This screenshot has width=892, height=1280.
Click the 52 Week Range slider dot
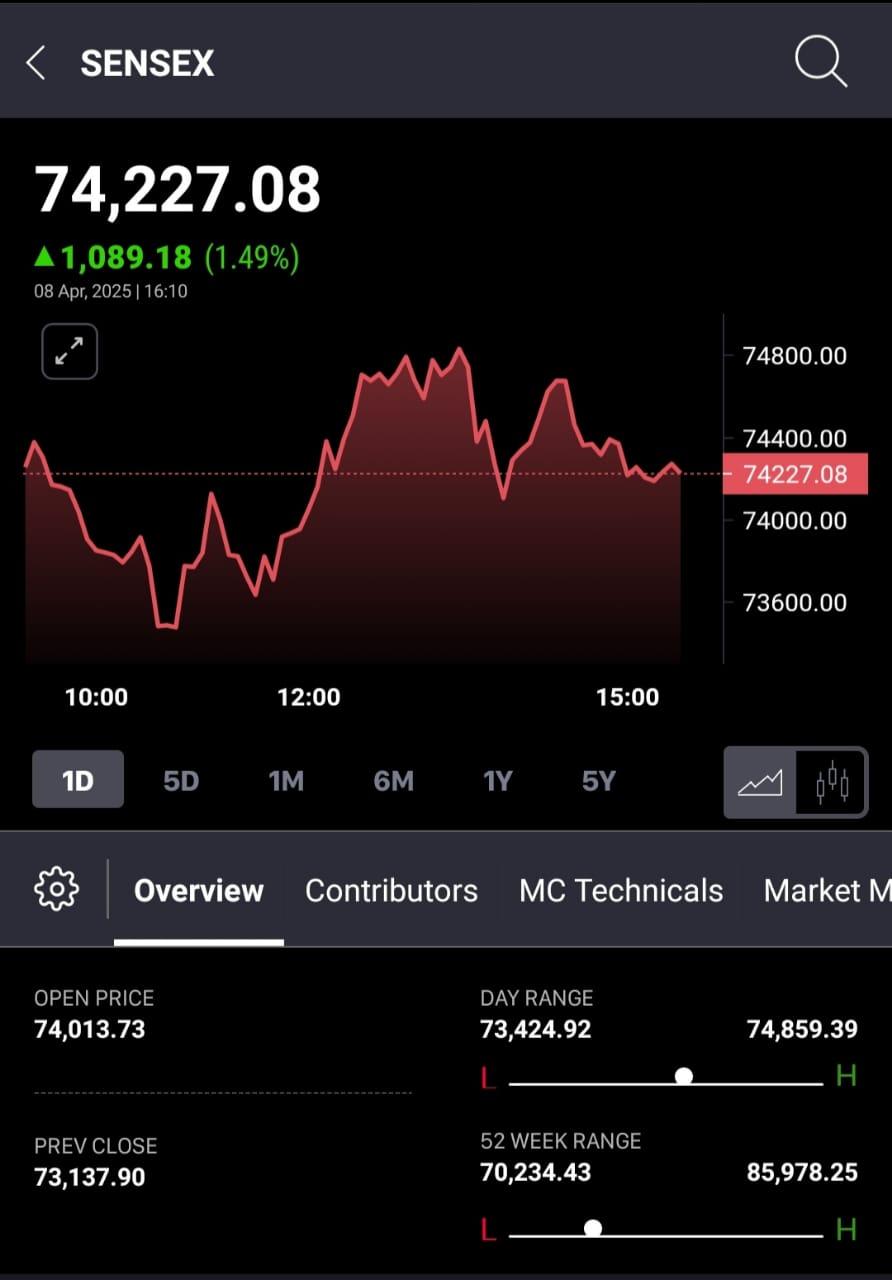click(593, 1228)
